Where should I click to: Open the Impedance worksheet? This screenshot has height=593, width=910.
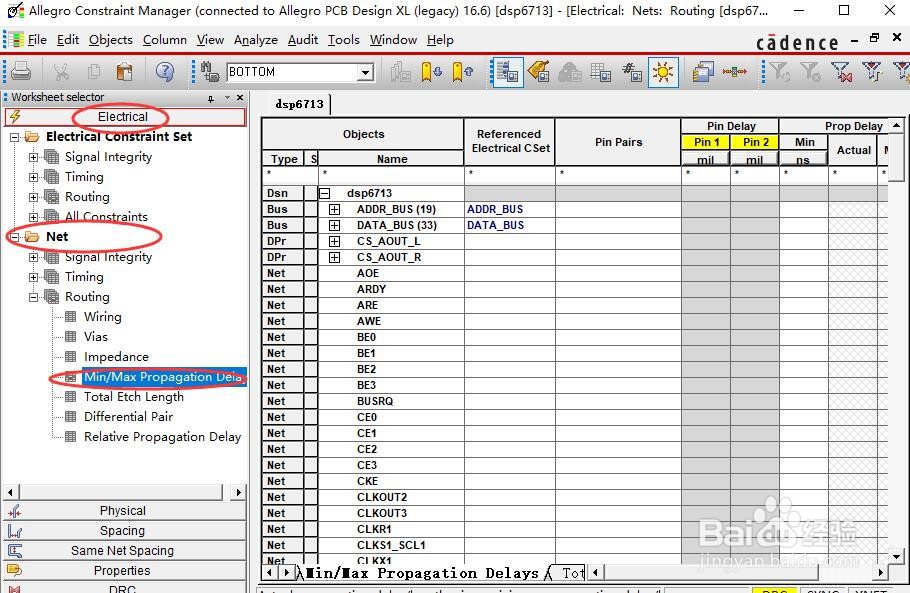(x=116, y=357)
